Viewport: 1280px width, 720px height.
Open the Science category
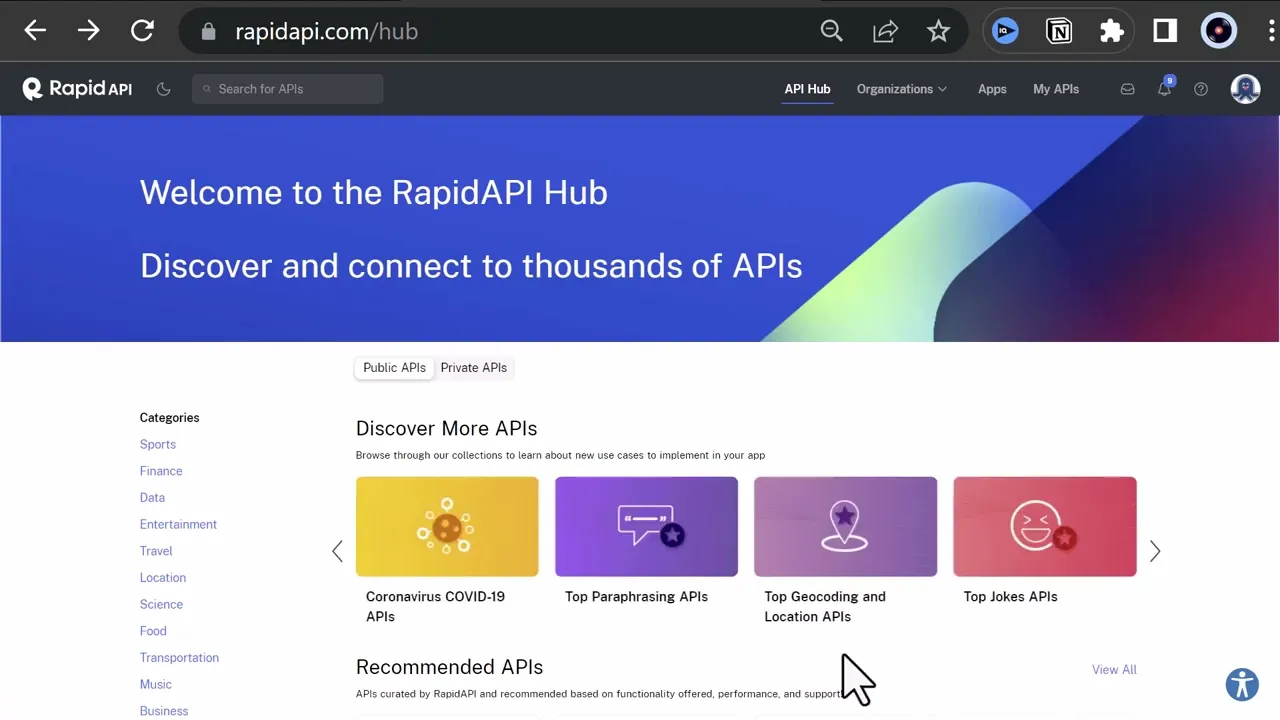point(161,604)
